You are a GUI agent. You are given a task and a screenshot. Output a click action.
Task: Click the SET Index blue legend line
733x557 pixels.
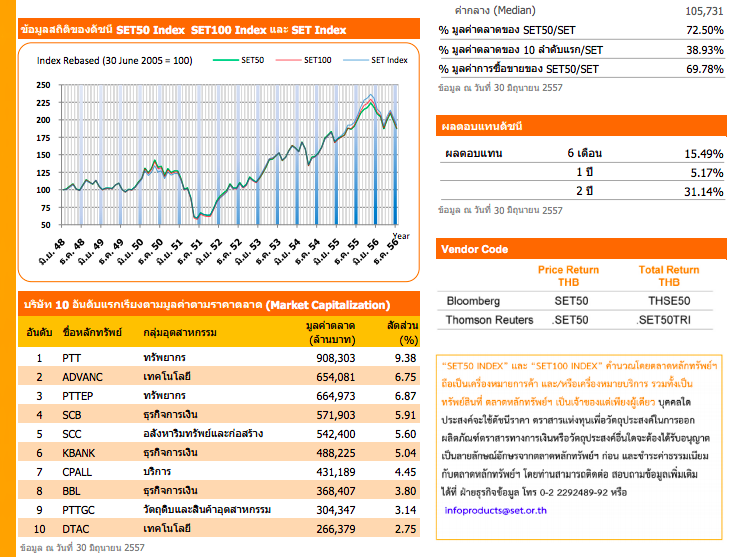(356, 60)
